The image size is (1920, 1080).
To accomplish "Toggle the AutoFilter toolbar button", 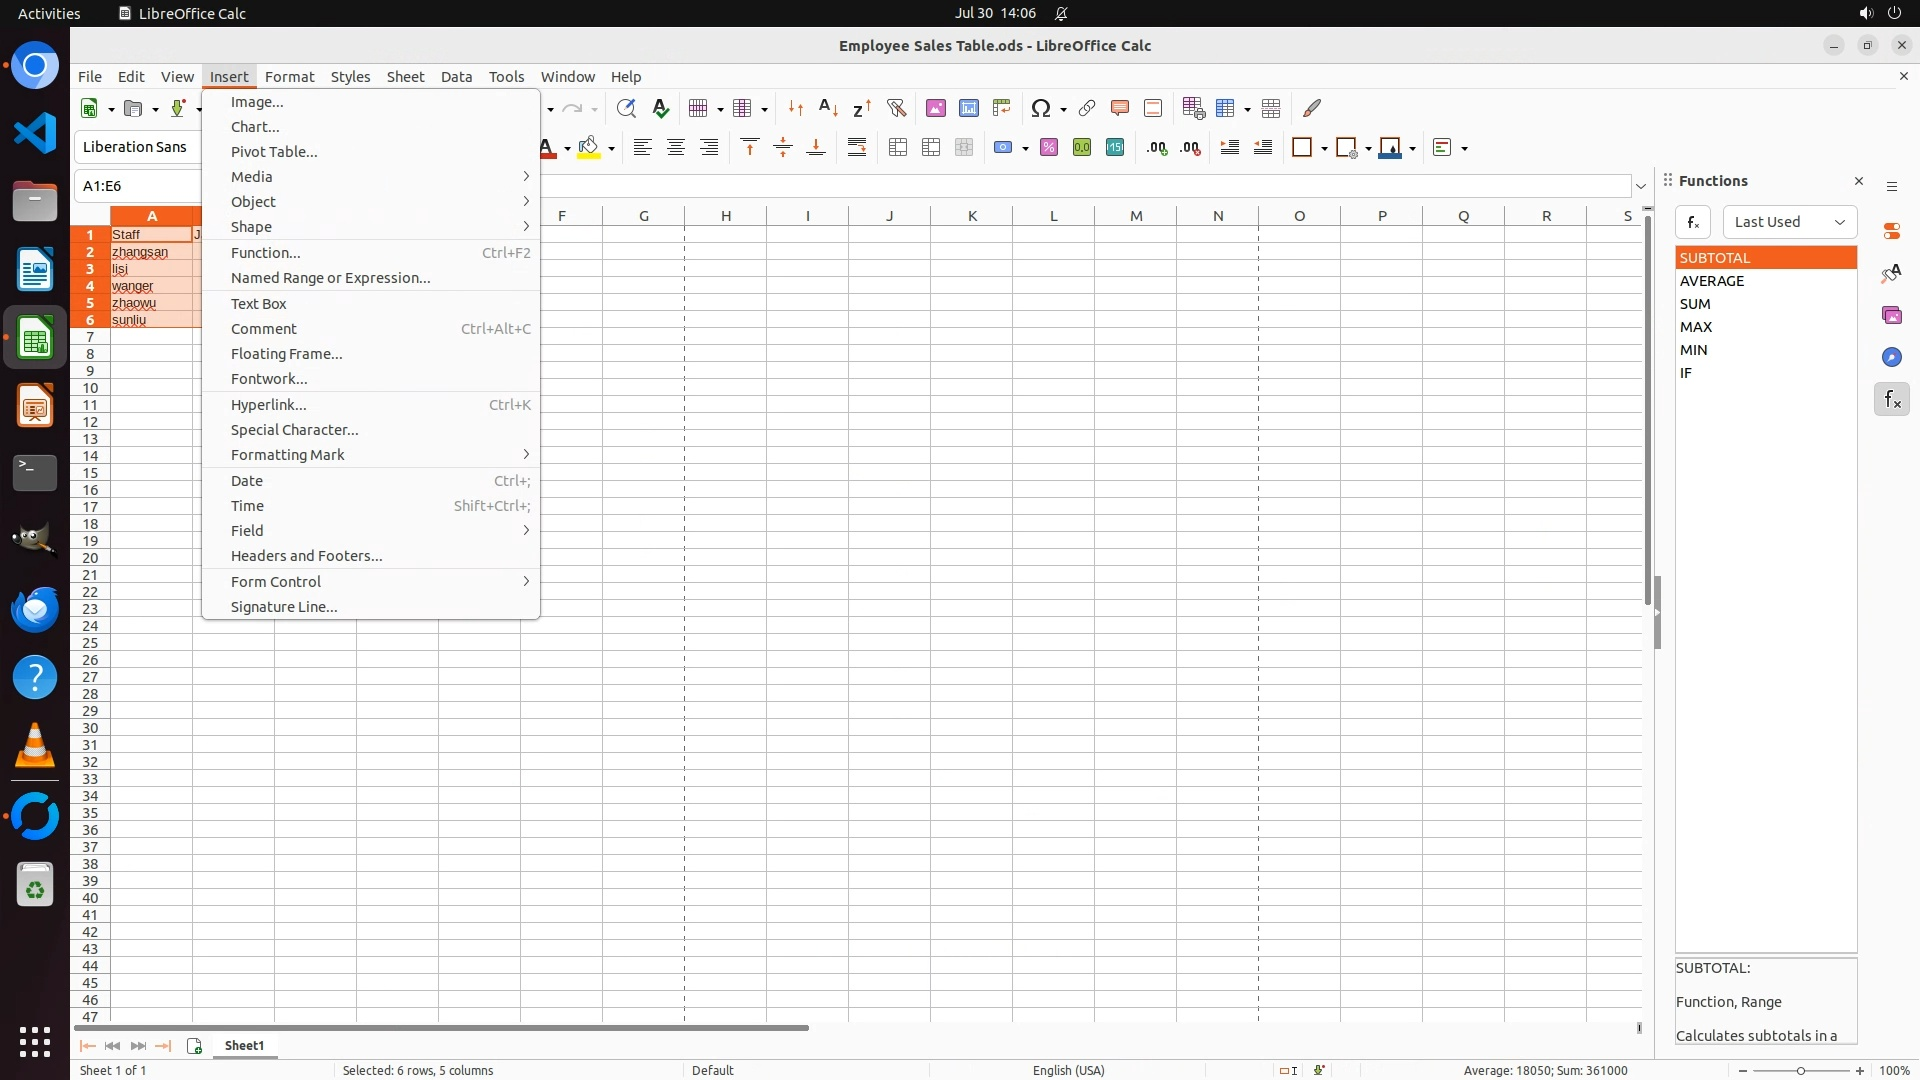I will 896,108.
